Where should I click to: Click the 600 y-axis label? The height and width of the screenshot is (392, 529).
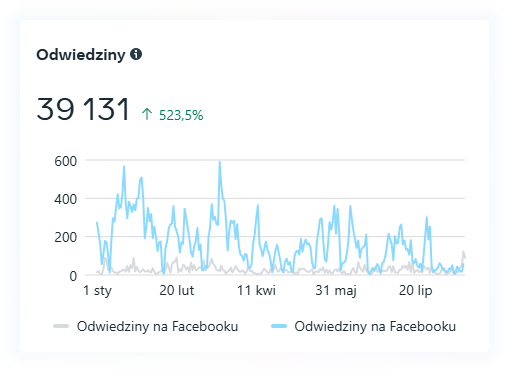coord(65,161)
